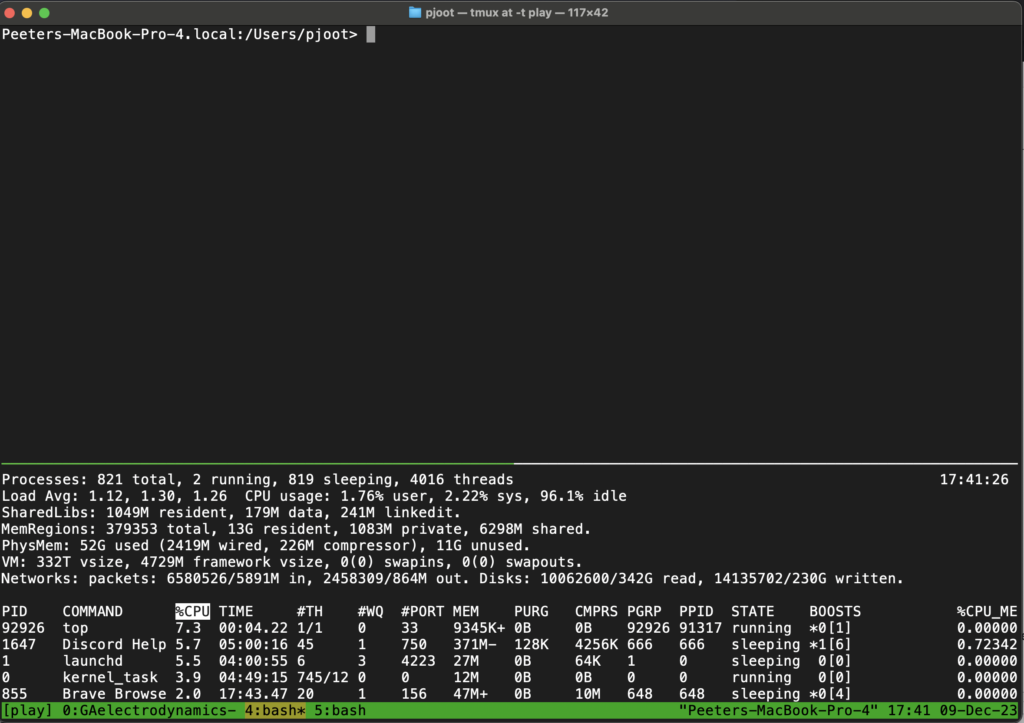Click PID '92926' in the first column

[x=23, y=628]
